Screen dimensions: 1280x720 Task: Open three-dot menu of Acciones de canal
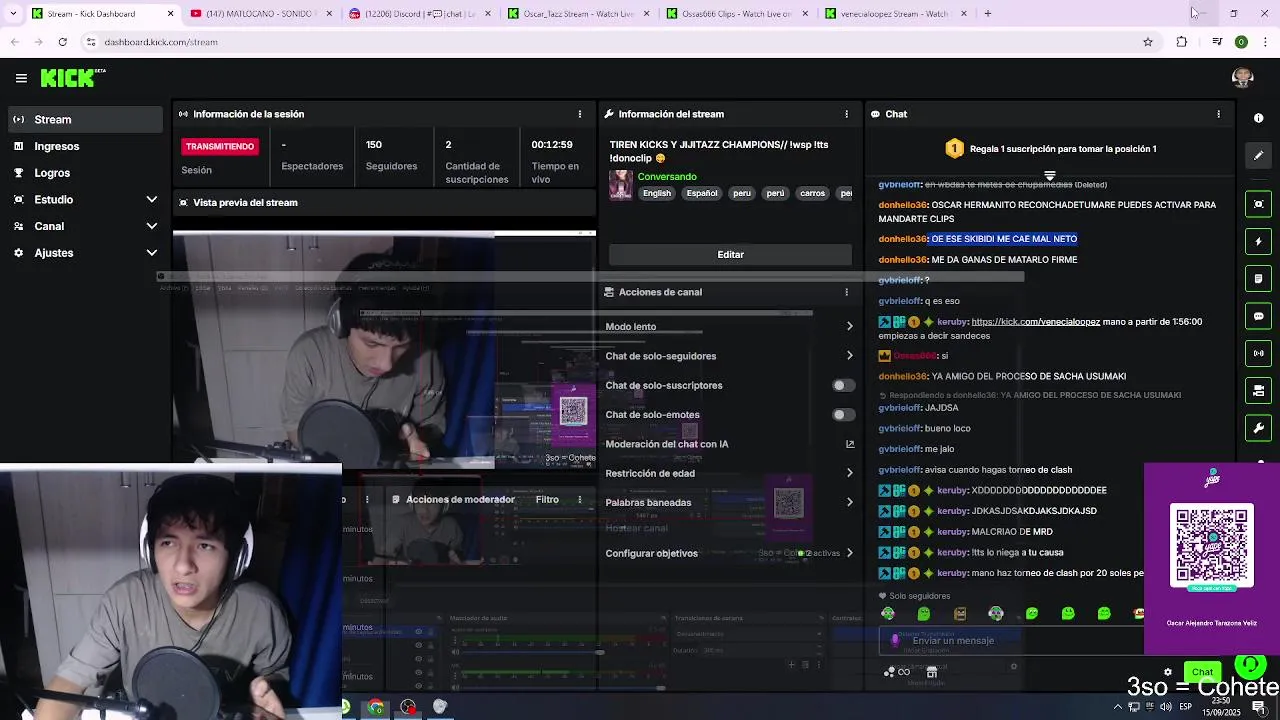[x=846, y=292]
